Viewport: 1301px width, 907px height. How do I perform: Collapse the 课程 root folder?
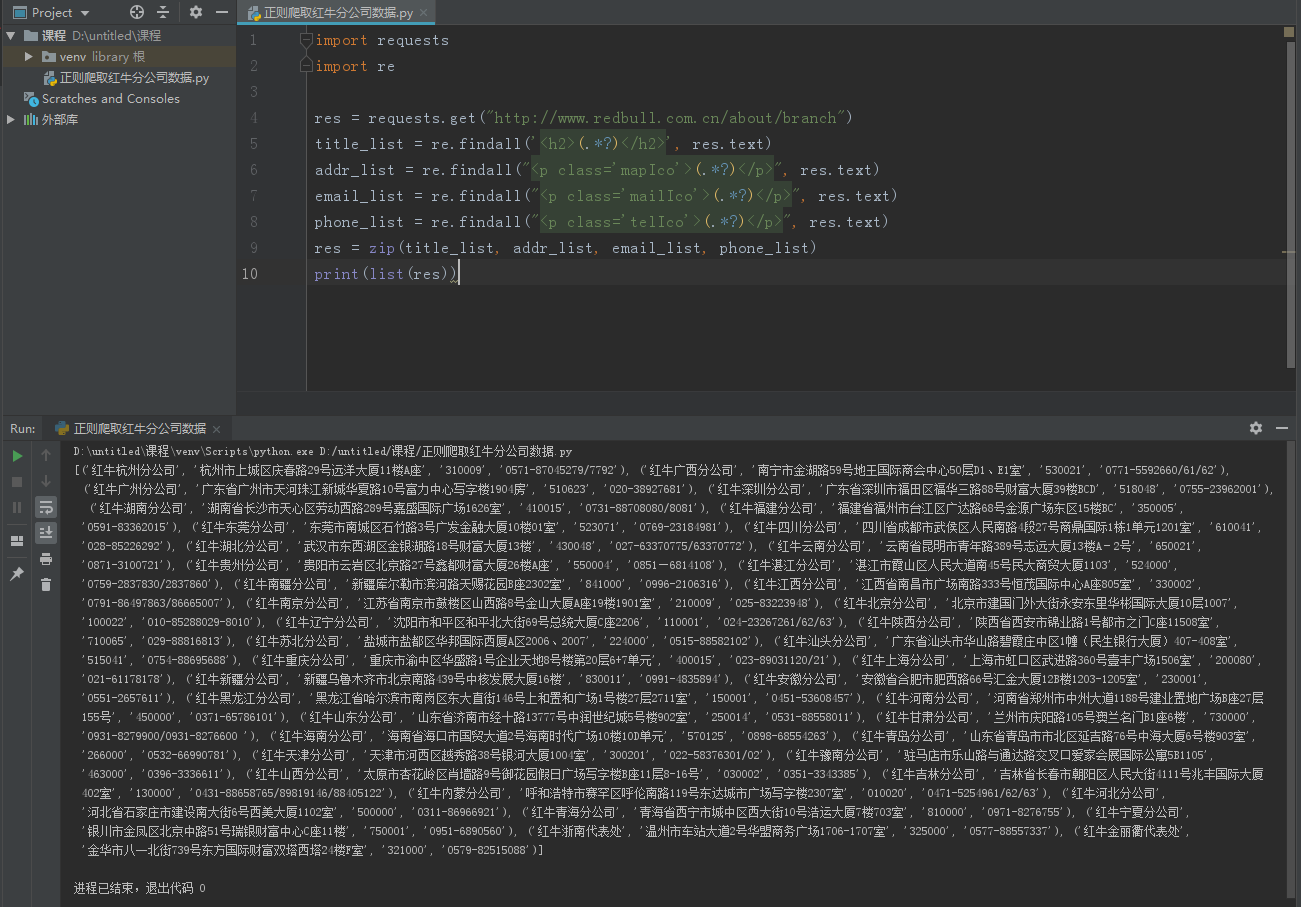[11, 36]
